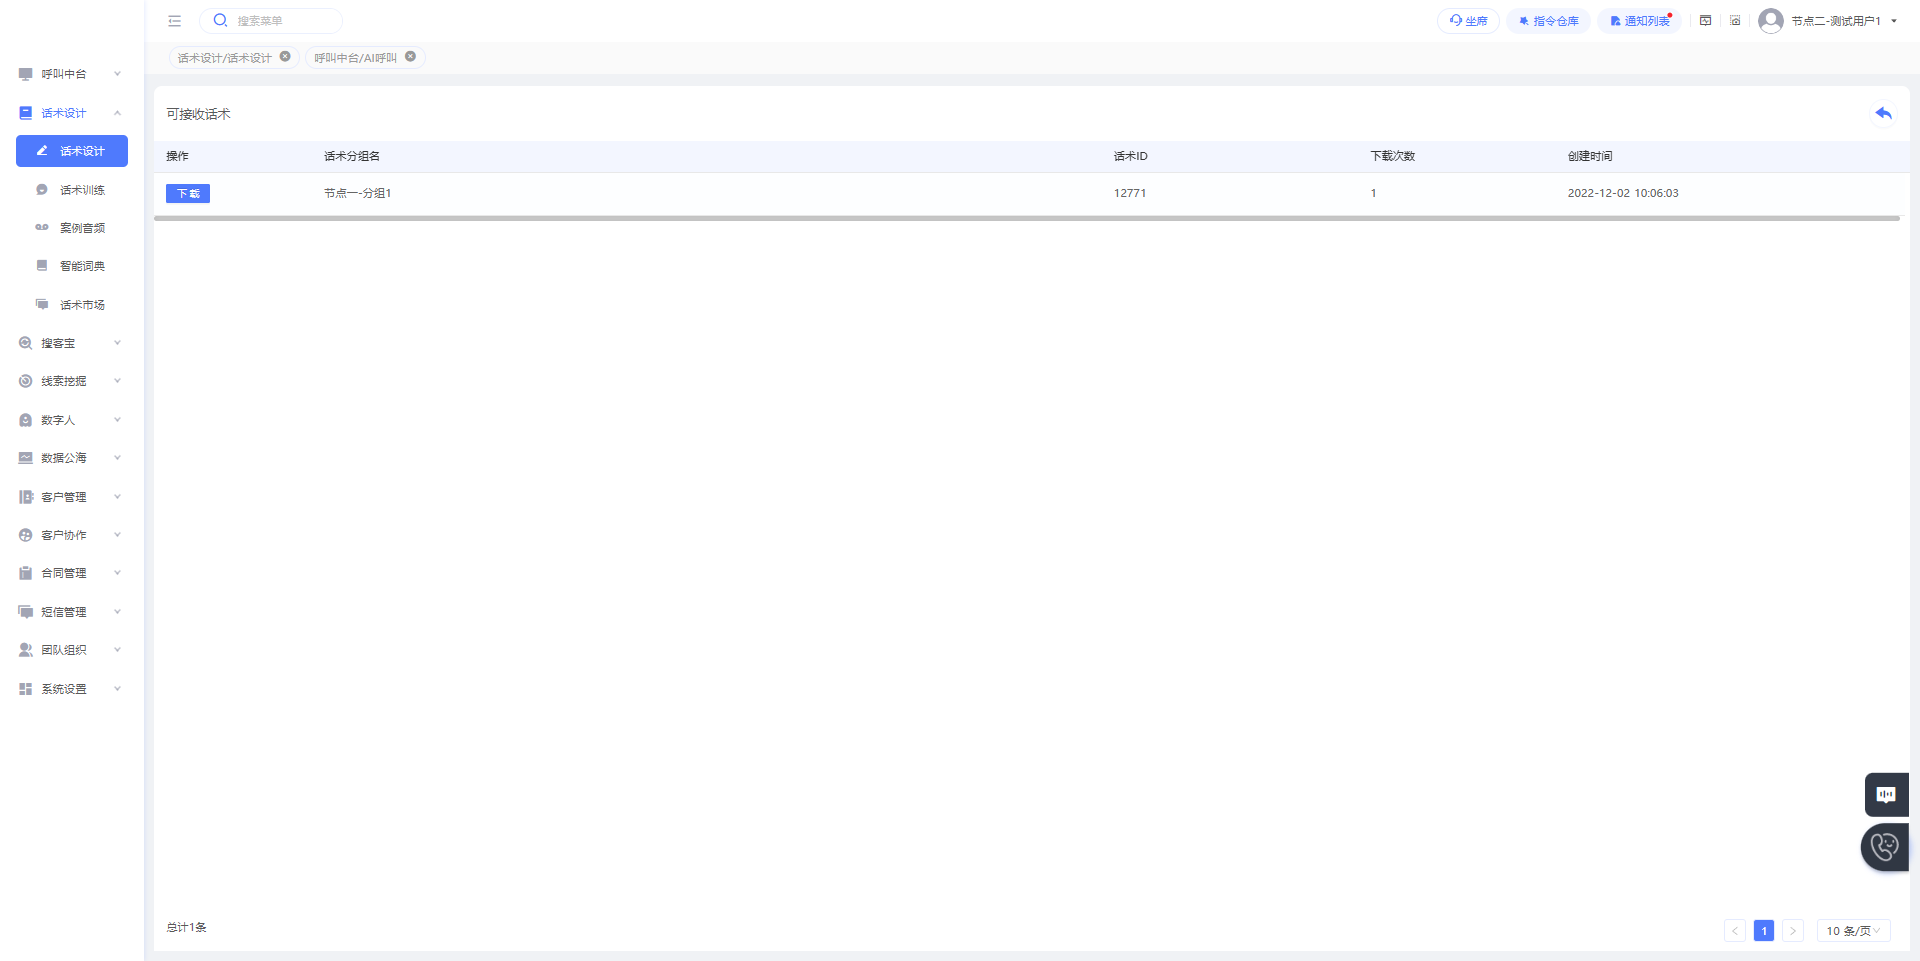Viewport: 1920px width, 961px height.
Task: Open the 节点二-测试用户1 user dropdown arrow
Action: click(1894, 21)
